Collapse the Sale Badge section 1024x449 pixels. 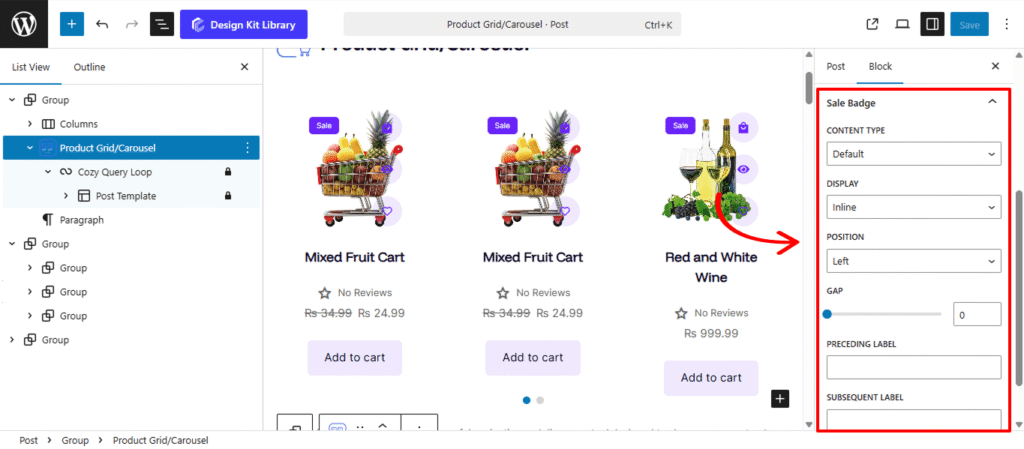pyautogui.click(x=992, y=102)
